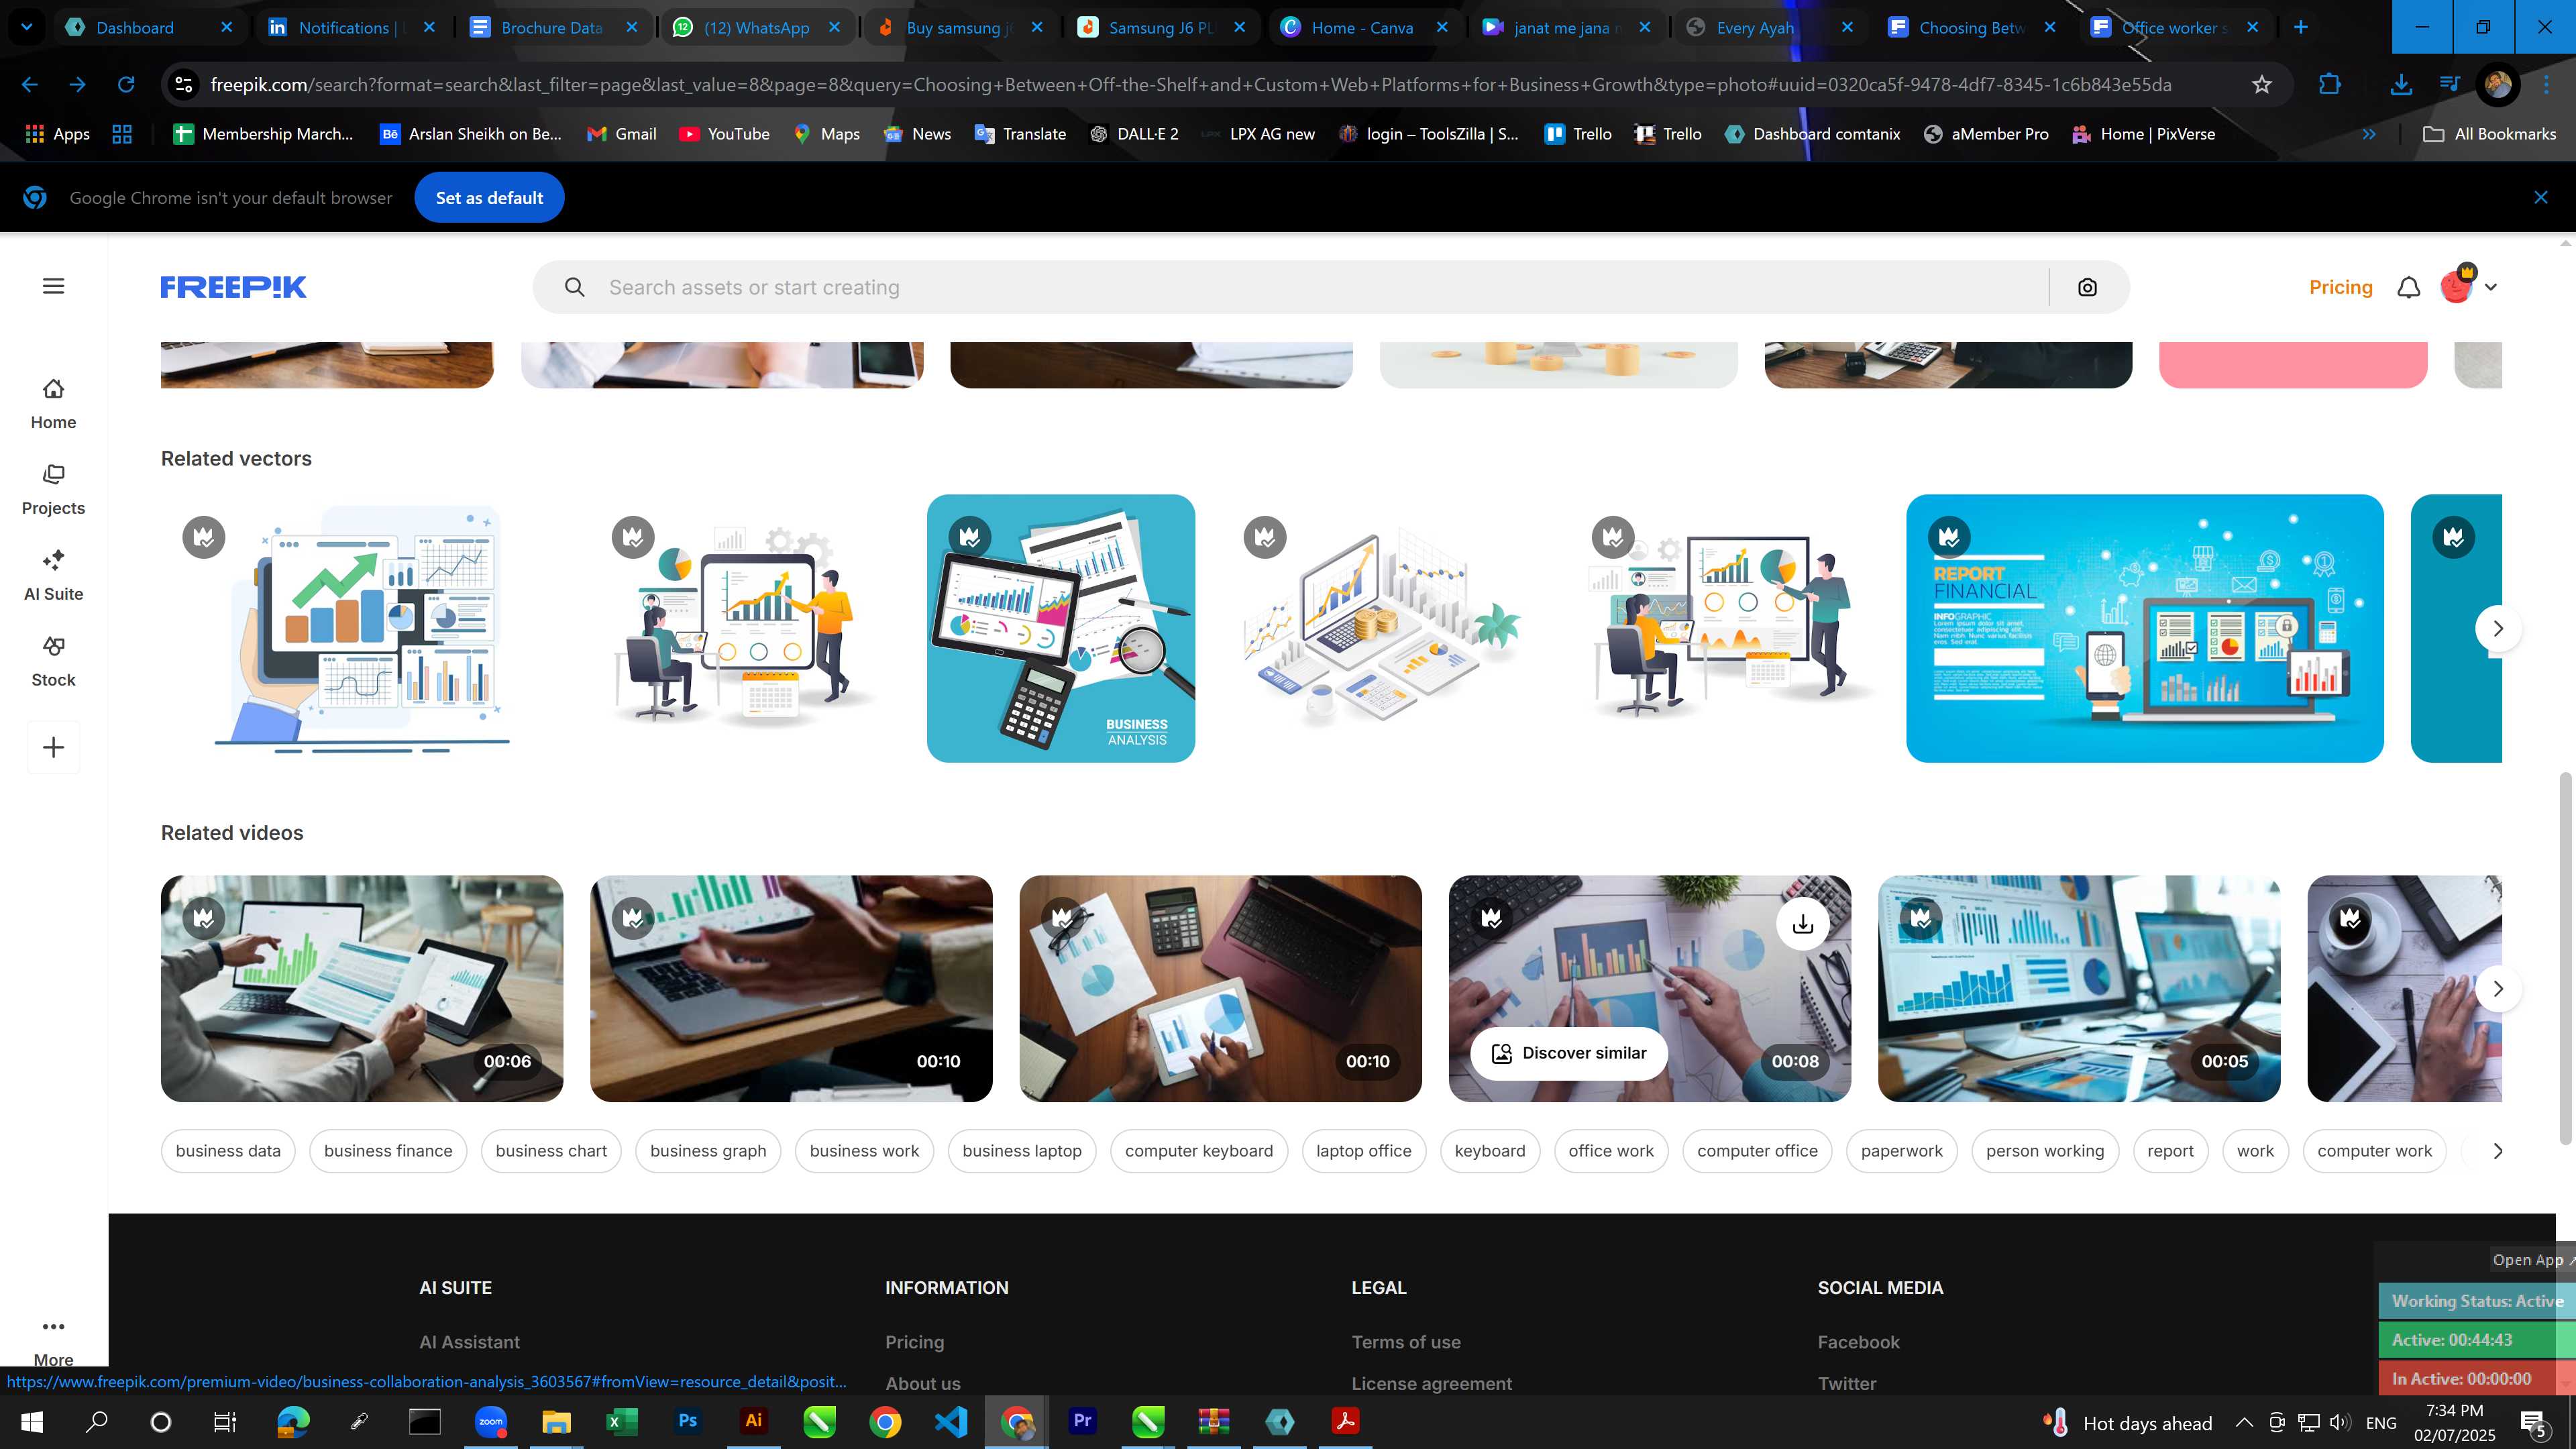Open the user avatar account menu

pyautogui.click(x=2468, y=286)
